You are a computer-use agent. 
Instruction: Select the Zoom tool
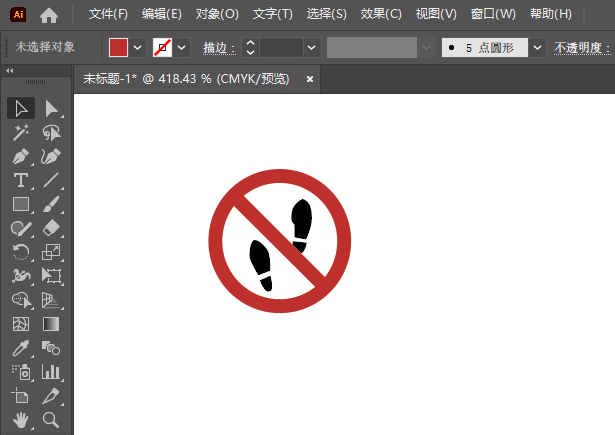click(51, 420)
